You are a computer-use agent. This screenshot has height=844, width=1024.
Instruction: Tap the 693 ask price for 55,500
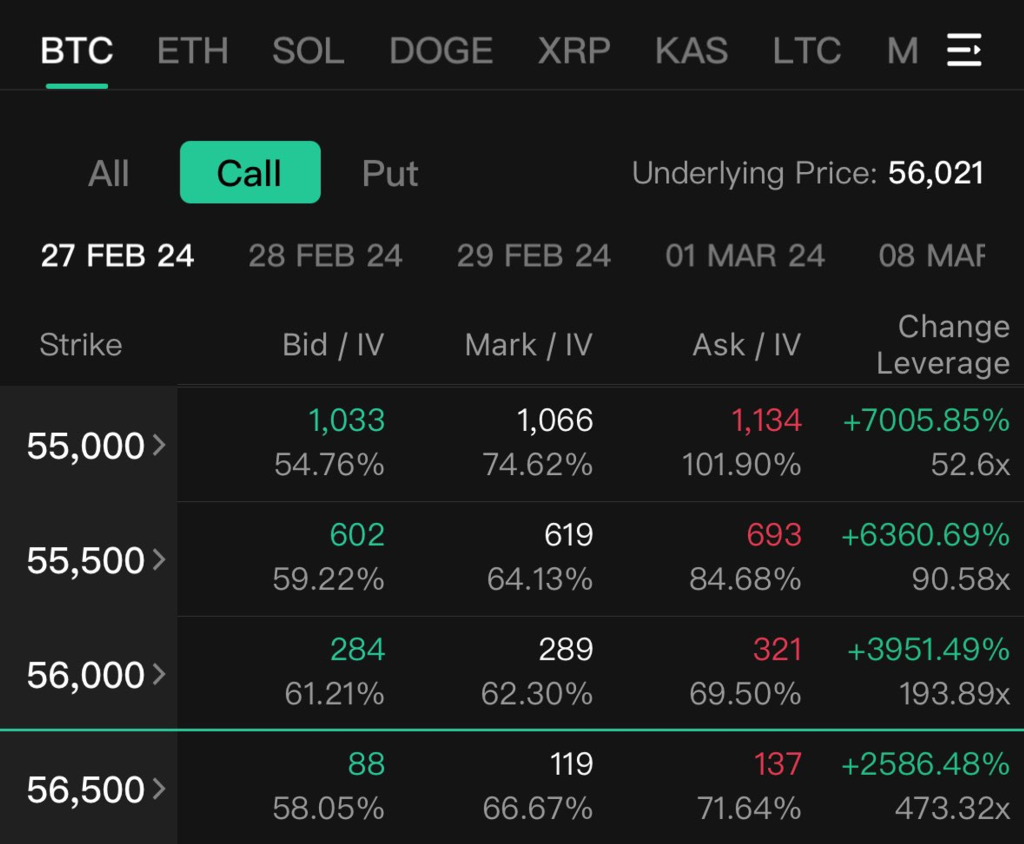(x=774, y=535)
